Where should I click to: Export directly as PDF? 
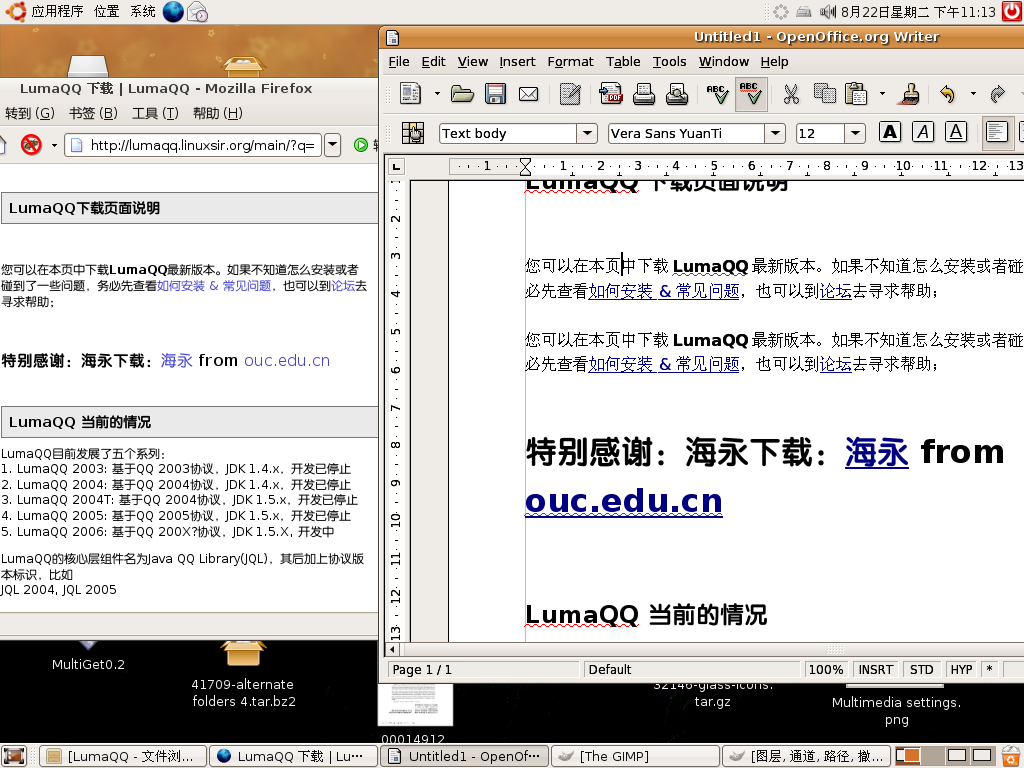(x=611, y=94)
